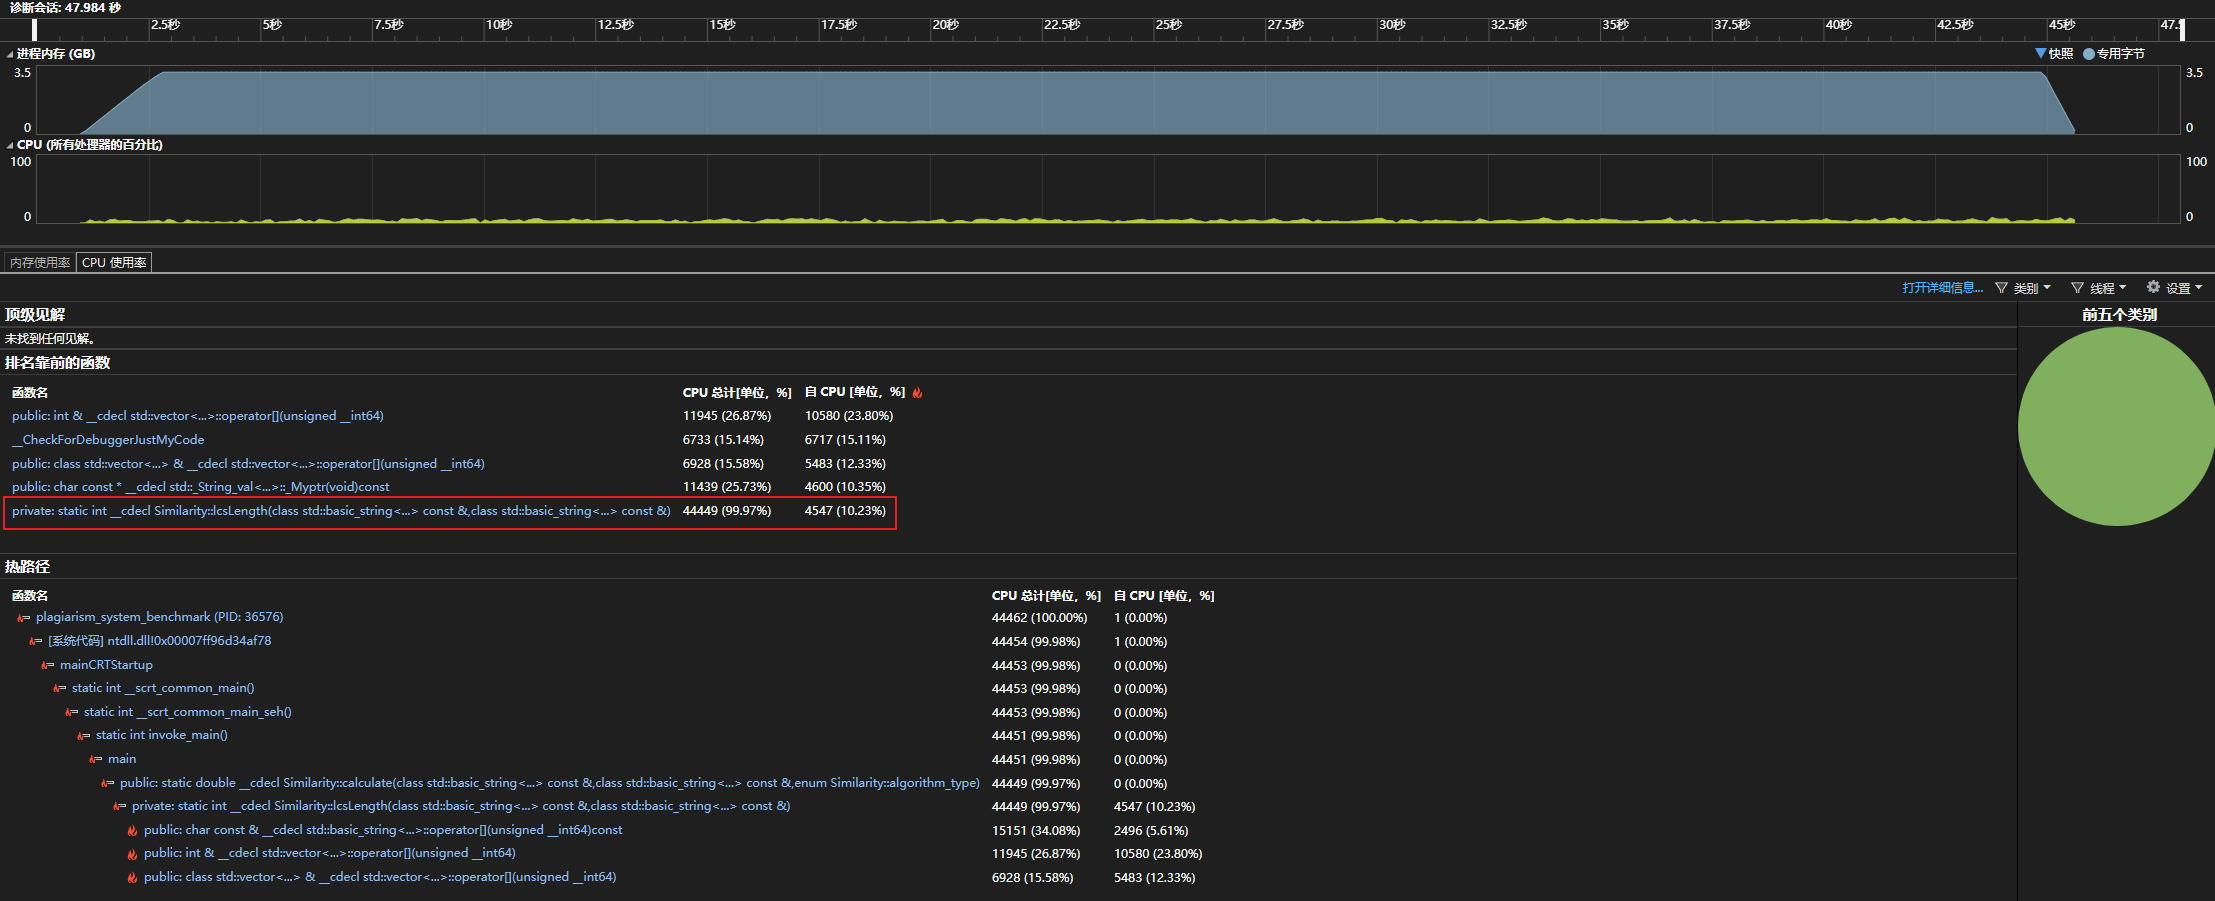This screenshot has height=901, width=2215.
Task: Open Similarity::lcsLength in top functions list
Action: 341,511
